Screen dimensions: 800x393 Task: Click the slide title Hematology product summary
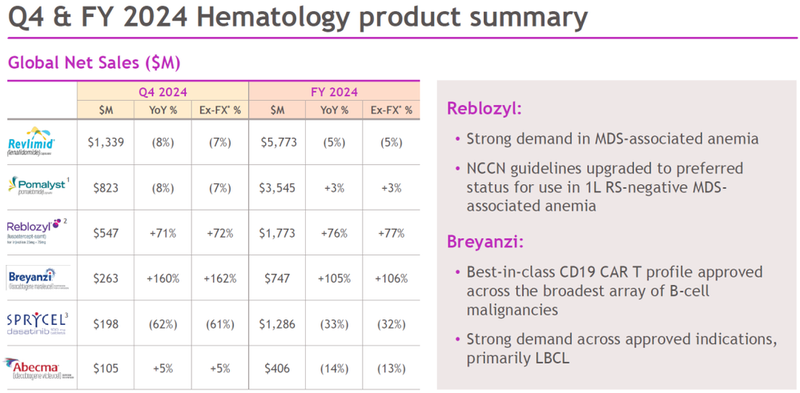click(x=391, y=19)
